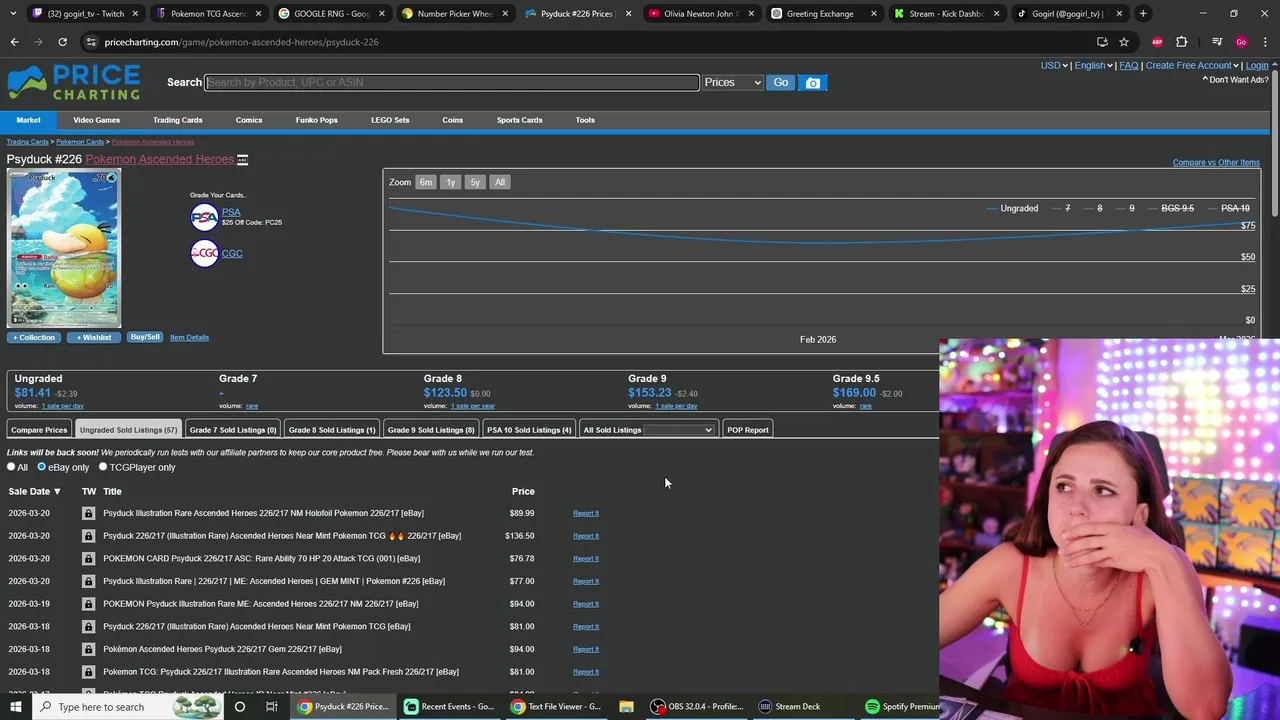Switch to PSA 10 Sold Listings tab

(x=529, y=430)
